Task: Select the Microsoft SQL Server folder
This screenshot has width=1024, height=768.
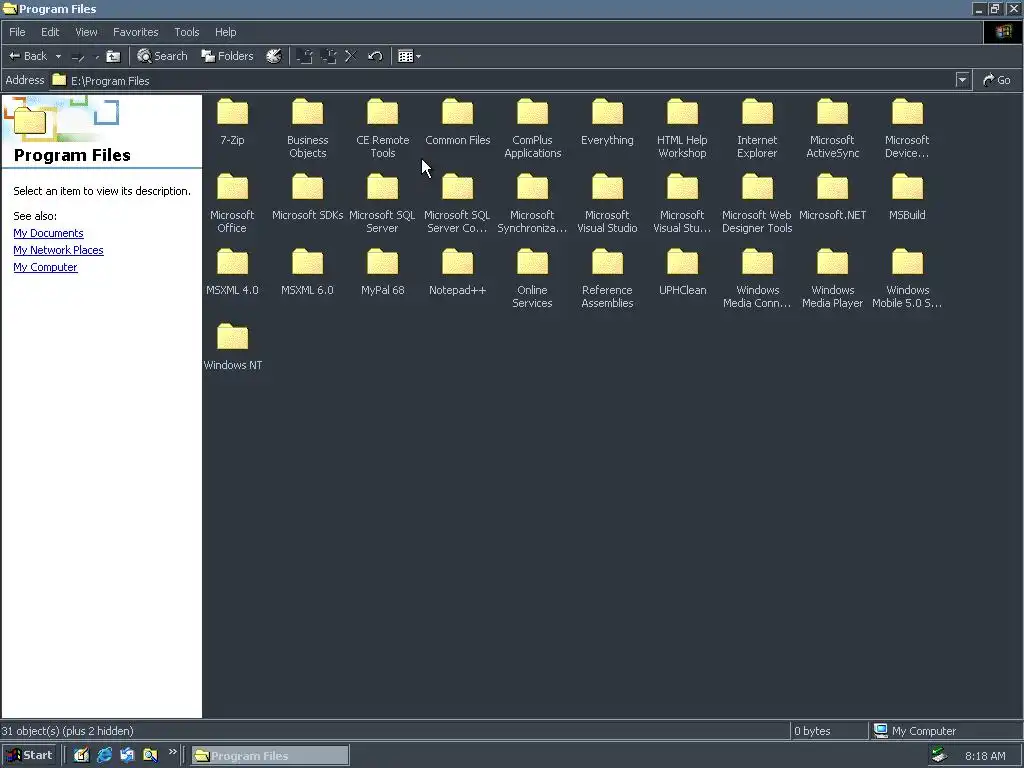Action: click(383, 204)
